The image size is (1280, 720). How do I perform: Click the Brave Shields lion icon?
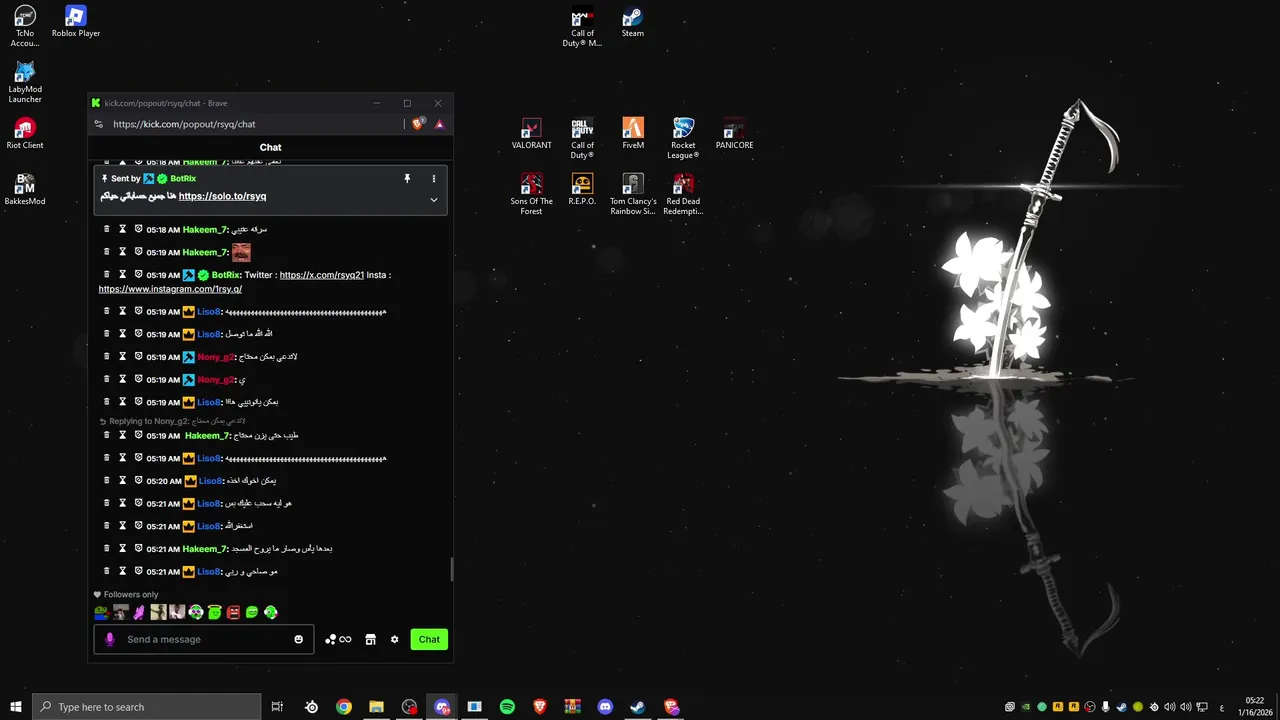(418, 124)
